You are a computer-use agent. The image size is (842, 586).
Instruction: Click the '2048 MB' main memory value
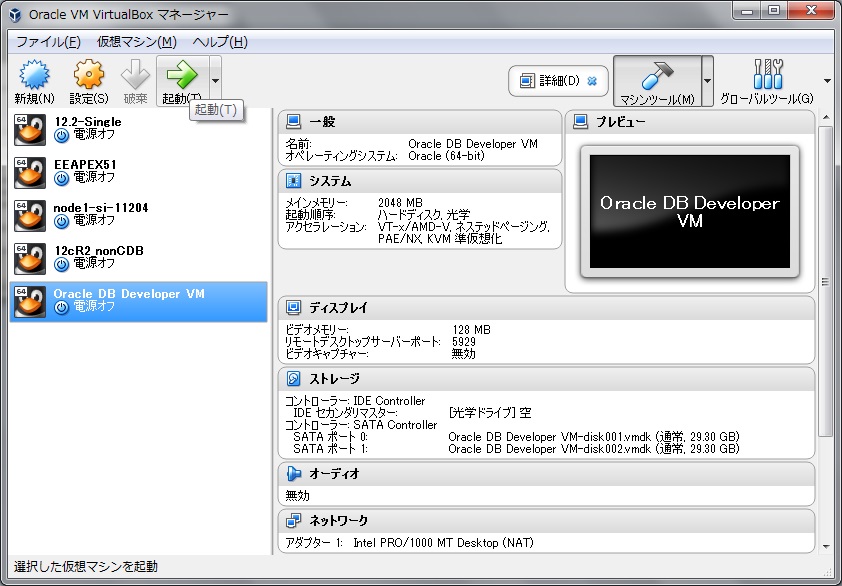click(x=400, y=202)
